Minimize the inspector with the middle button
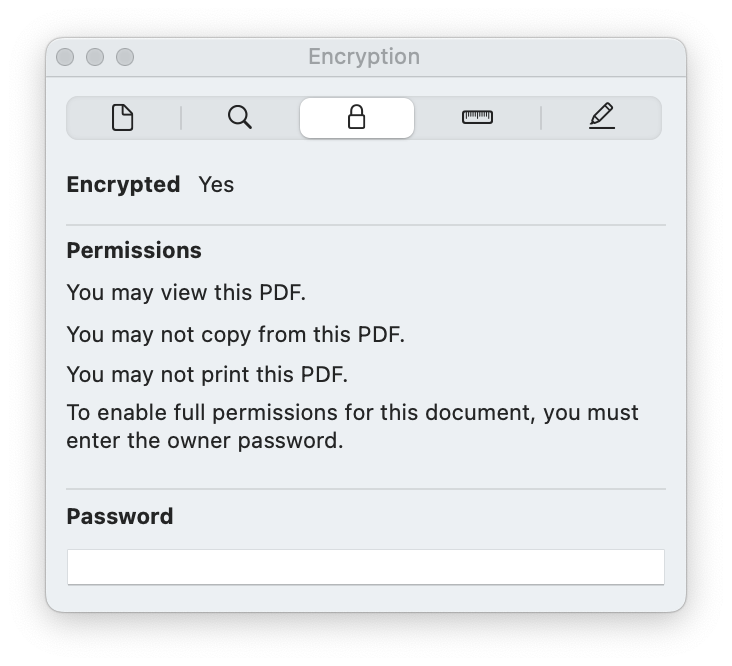Viewport: 732px width, 666px height. click(95, 57)
